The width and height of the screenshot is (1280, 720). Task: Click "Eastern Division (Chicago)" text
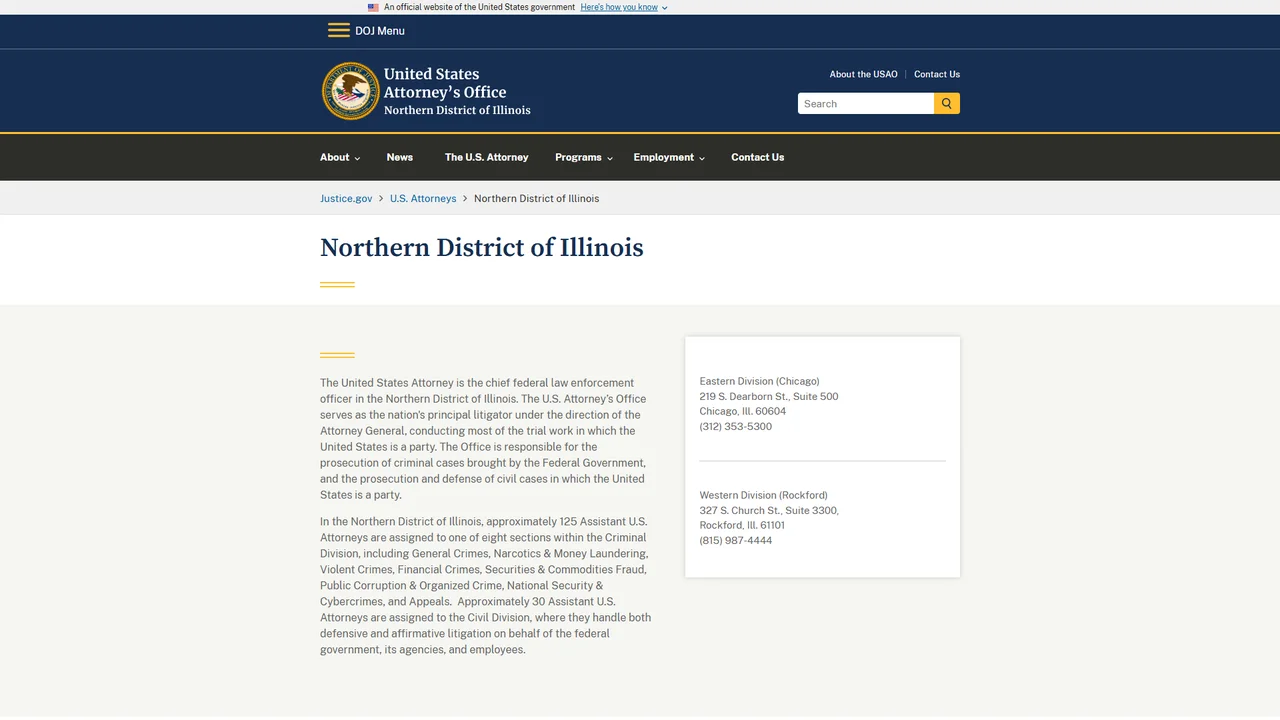[x=760, y=381]
